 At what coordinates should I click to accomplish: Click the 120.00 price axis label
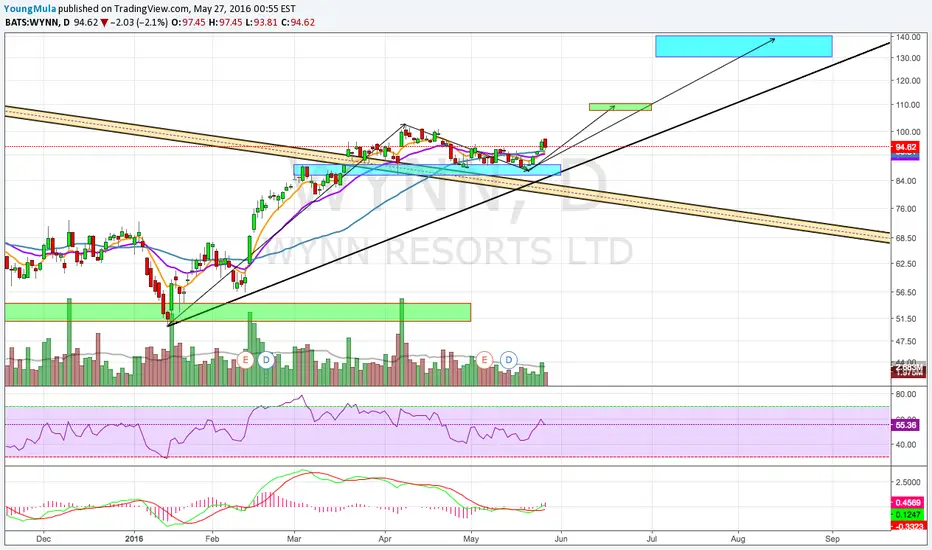point(908,81)
